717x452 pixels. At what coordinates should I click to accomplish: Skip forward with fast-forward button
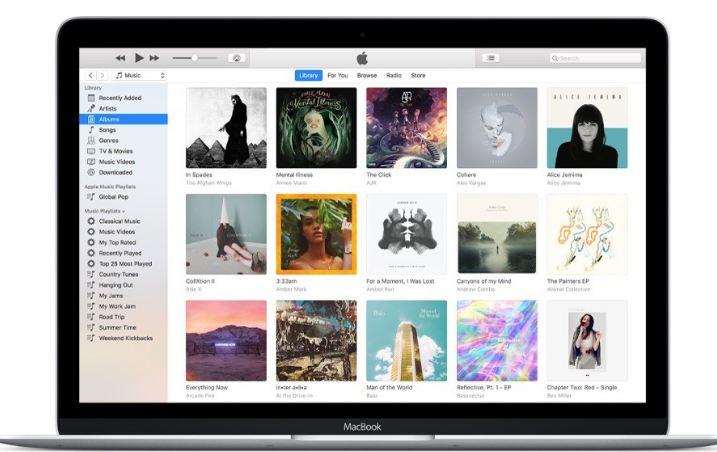155,58
